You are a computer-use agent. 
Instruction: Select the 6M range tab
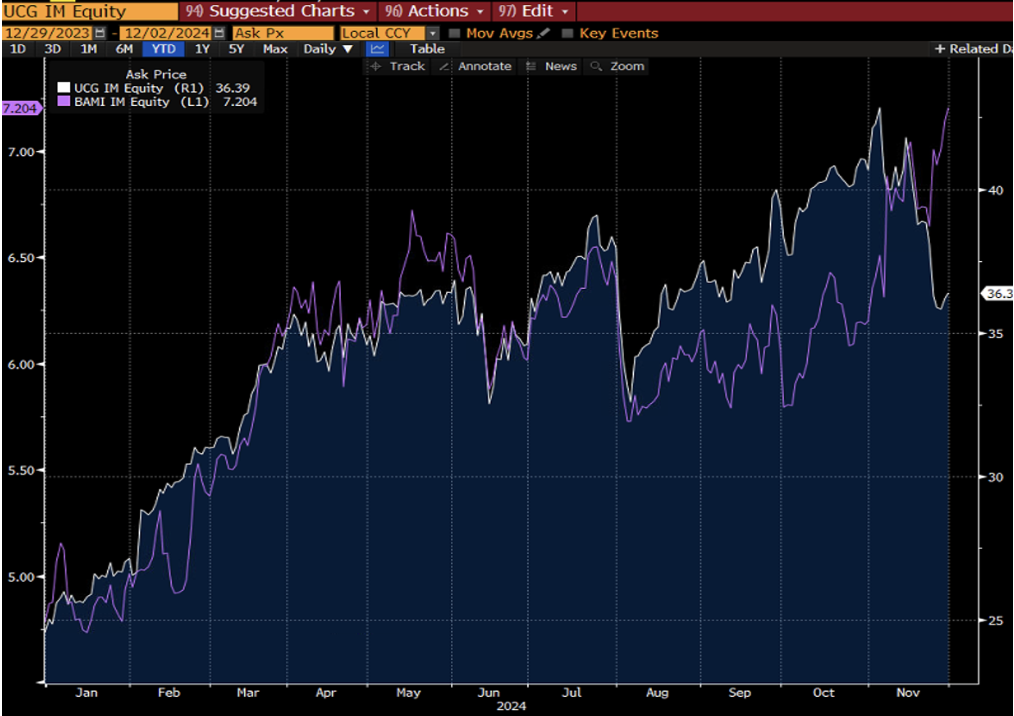124,49
